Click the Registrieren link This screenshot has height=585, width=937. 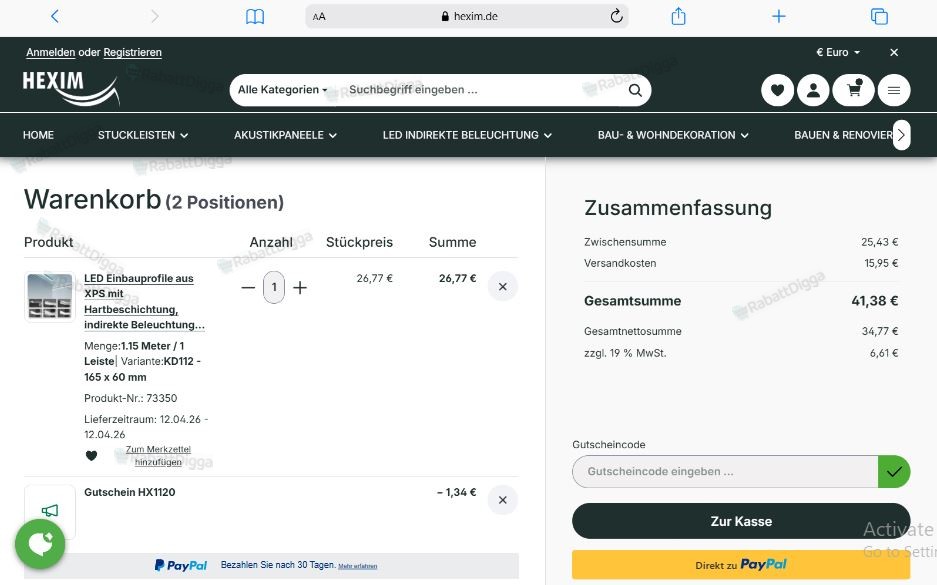tap(133, 53)
